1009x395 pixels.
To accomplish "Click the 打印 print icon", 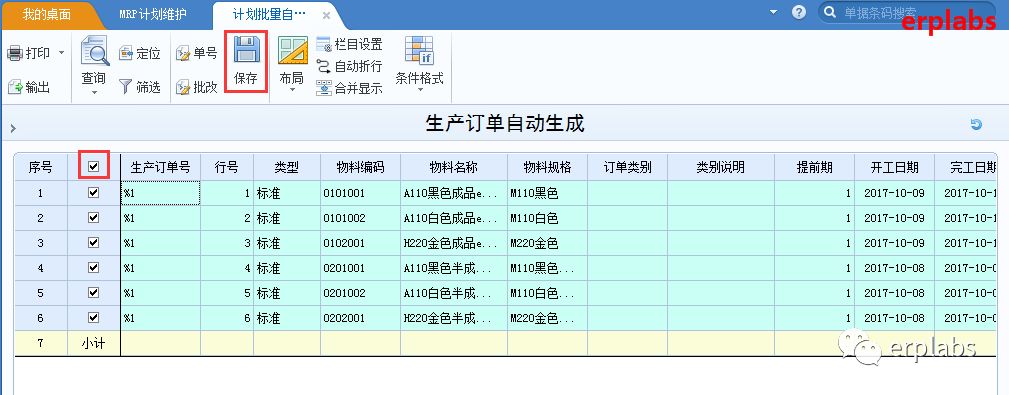I will point(15,53).
